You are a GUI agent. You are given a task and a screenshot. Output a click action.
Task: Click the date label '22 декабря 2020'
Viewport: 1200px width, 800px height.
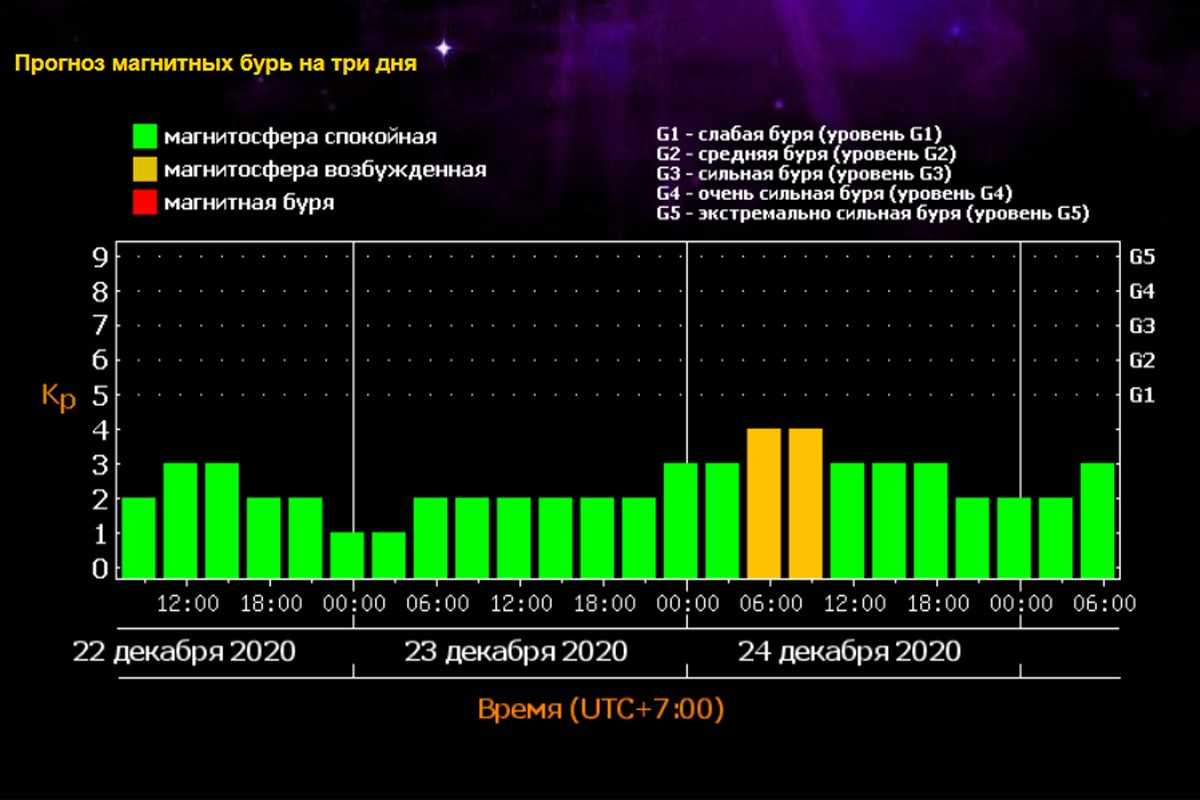coord(184,652)
